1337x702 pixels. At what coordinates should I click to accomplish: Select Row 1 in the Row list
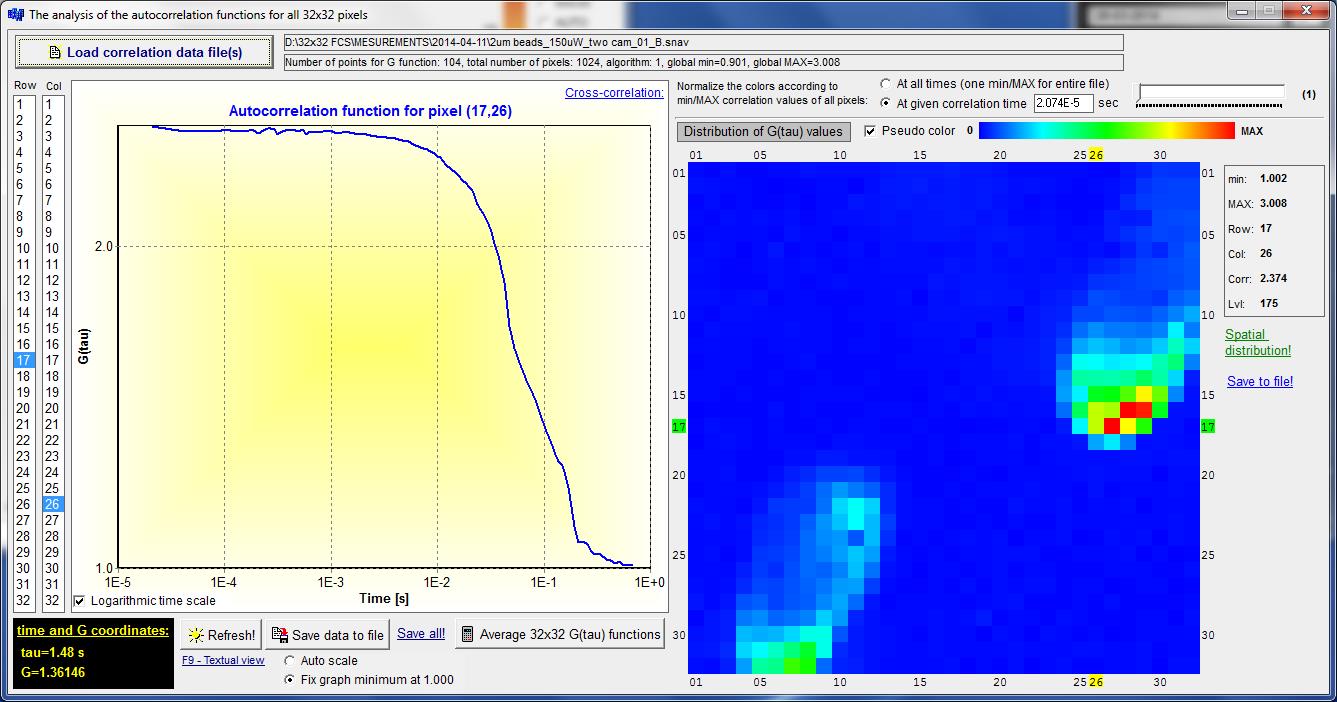click(25, 104)
